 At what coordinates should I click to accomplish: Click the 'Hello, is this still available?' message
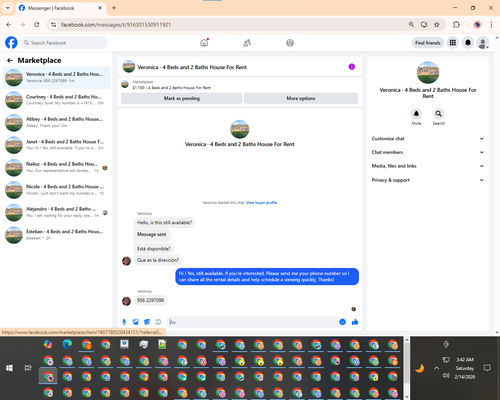164,223
